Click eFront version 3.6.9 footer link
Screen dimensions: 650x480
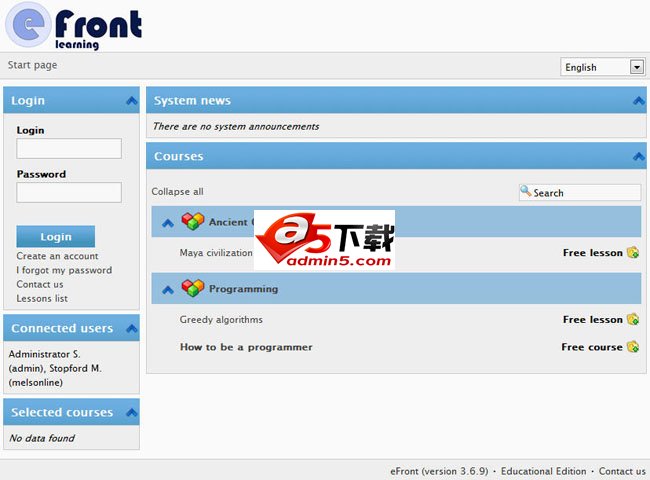click(439, 471)
